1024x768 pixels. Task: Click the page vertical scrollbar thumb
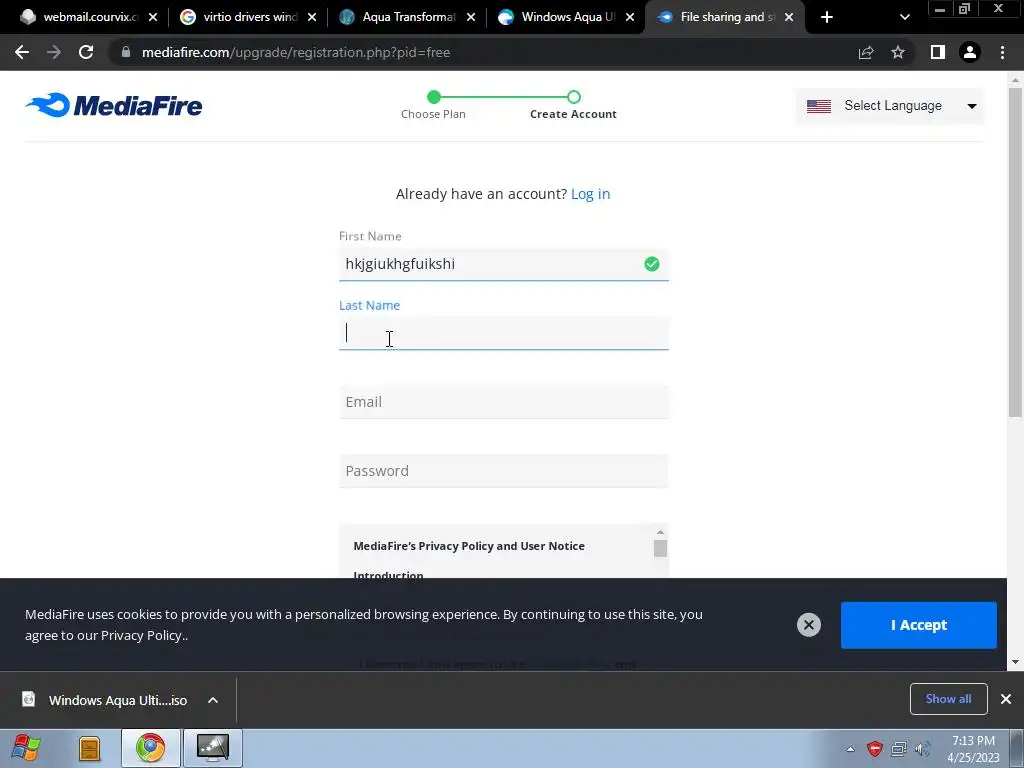click(x=1015, y=251)
